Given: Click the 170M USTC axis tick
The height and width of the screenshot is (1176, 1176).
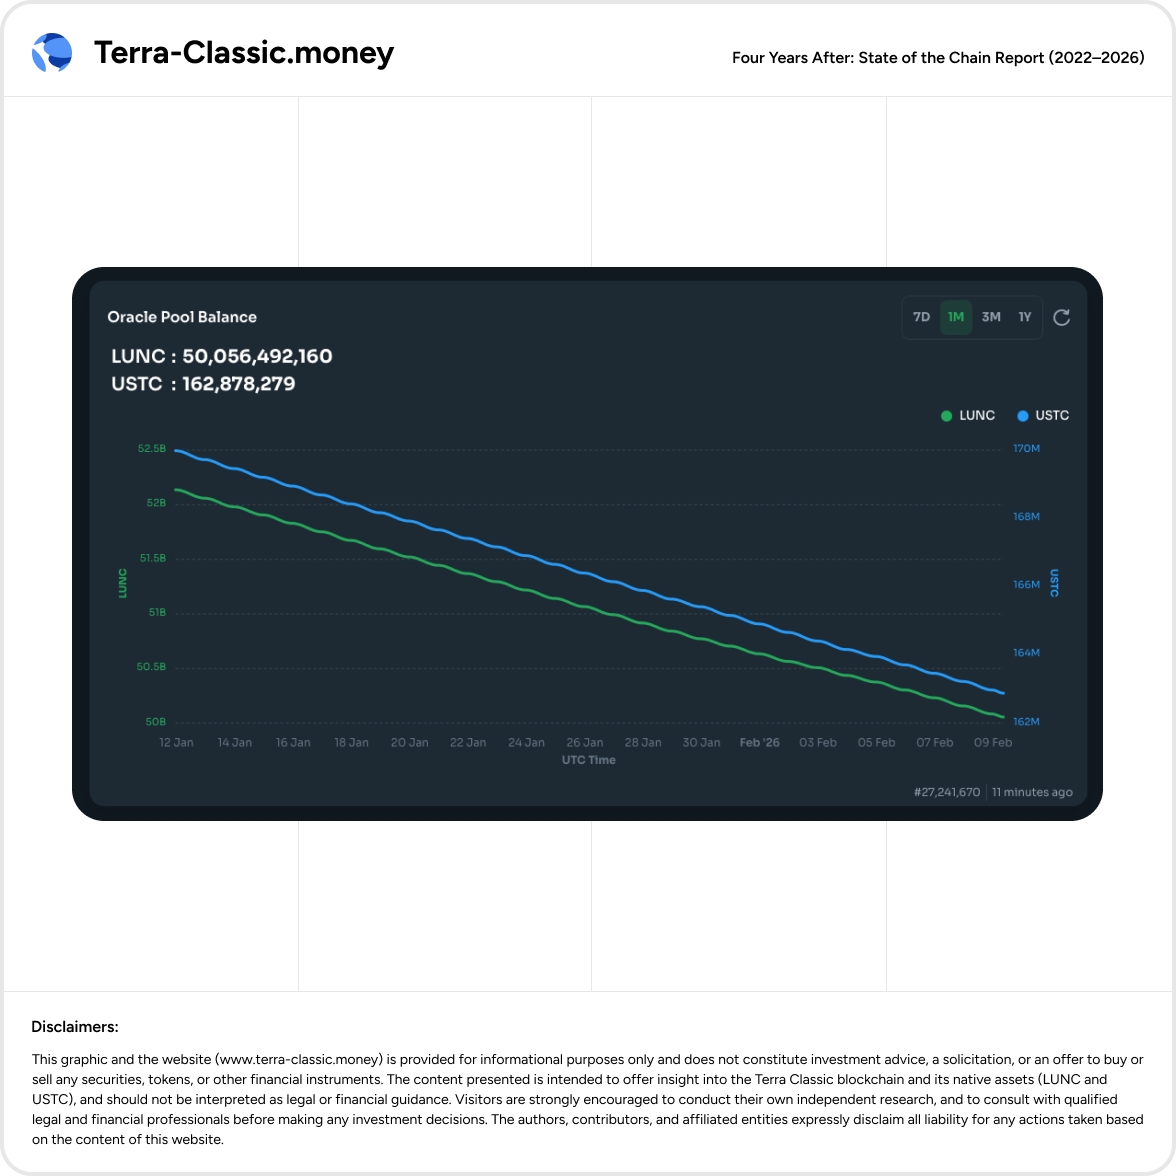Looking at the screenshot, I should click(1027, 448).
